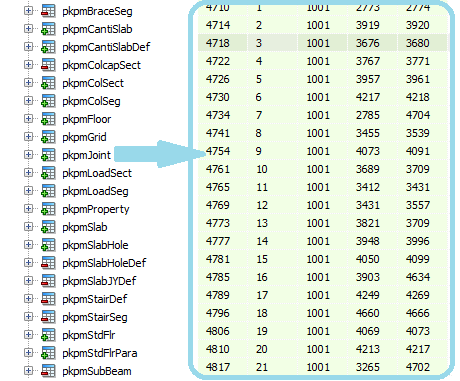Click cell 2785 in row 7
The image size is (460, 381).
(x=368, y=115)
